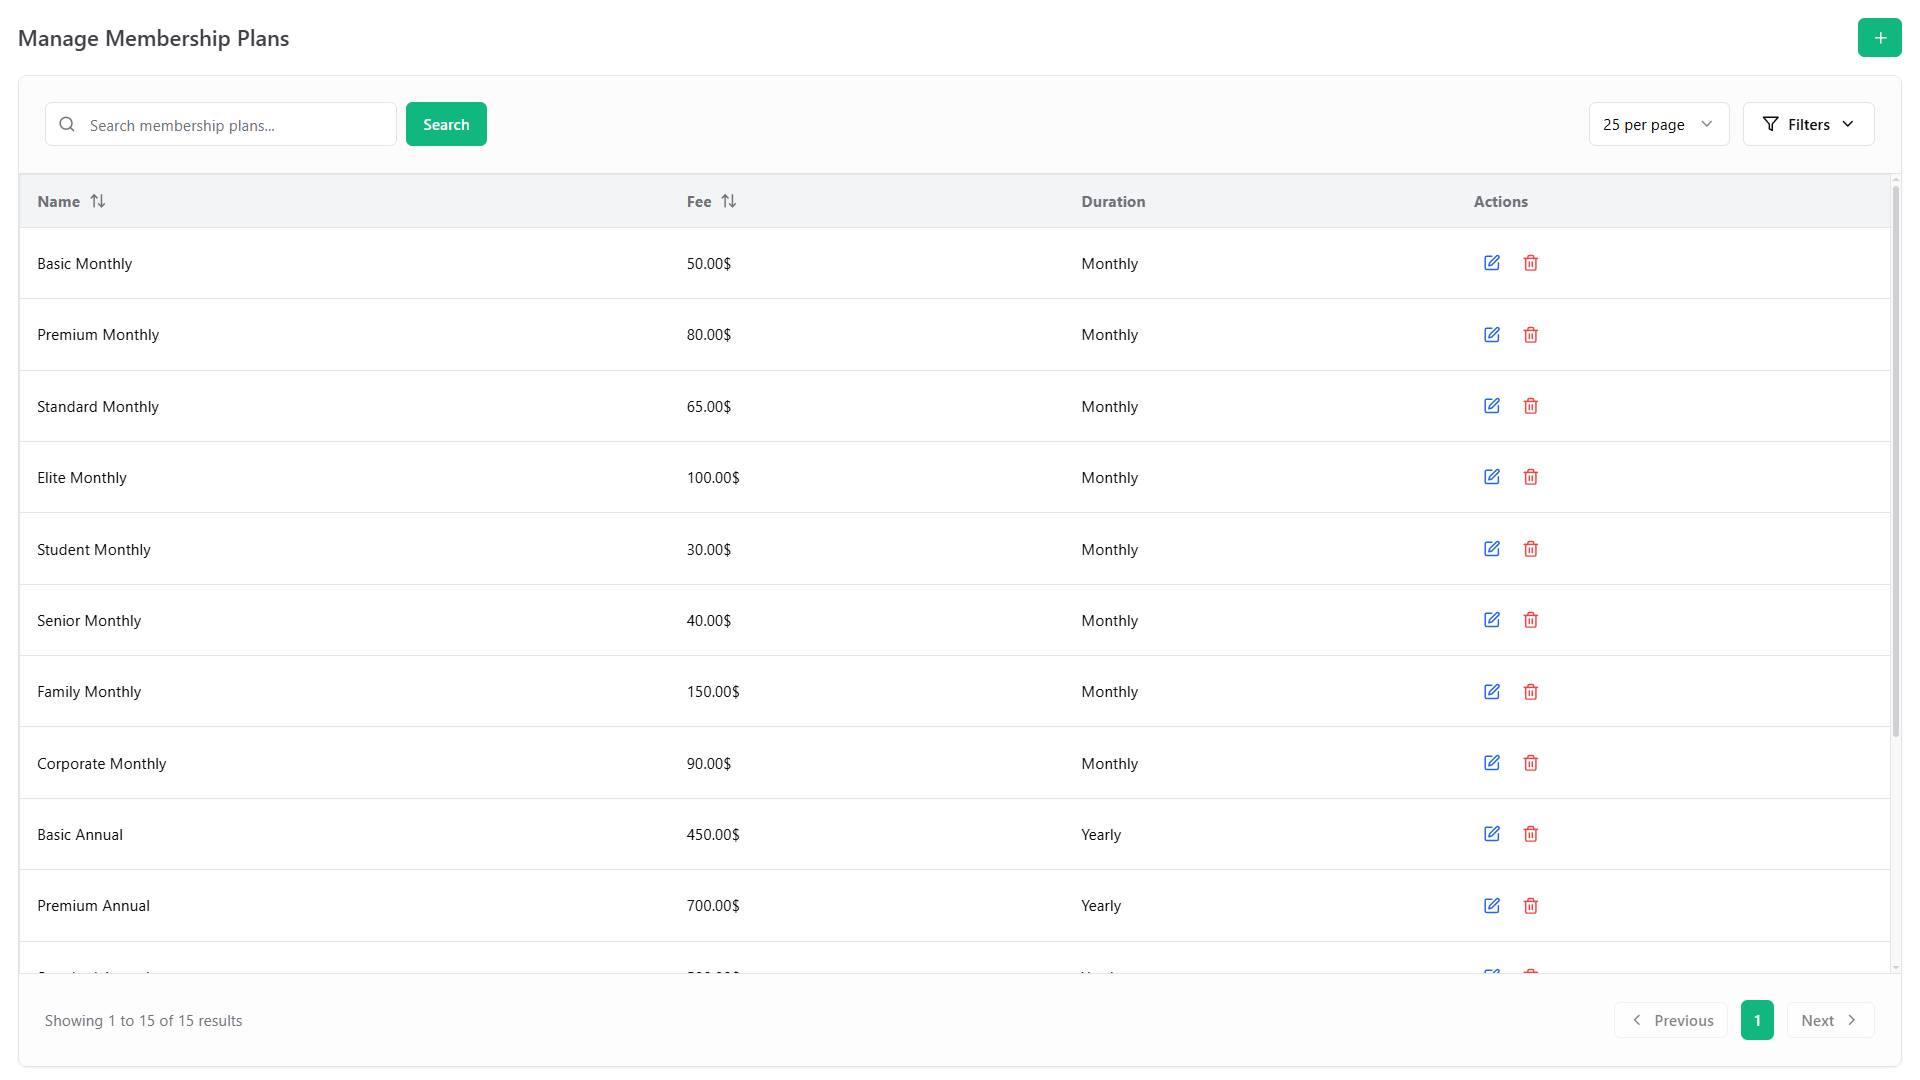Click Monthly duration in Elite Monthly row
Screen dimensions: 1920x1080
click(1110, 478)
